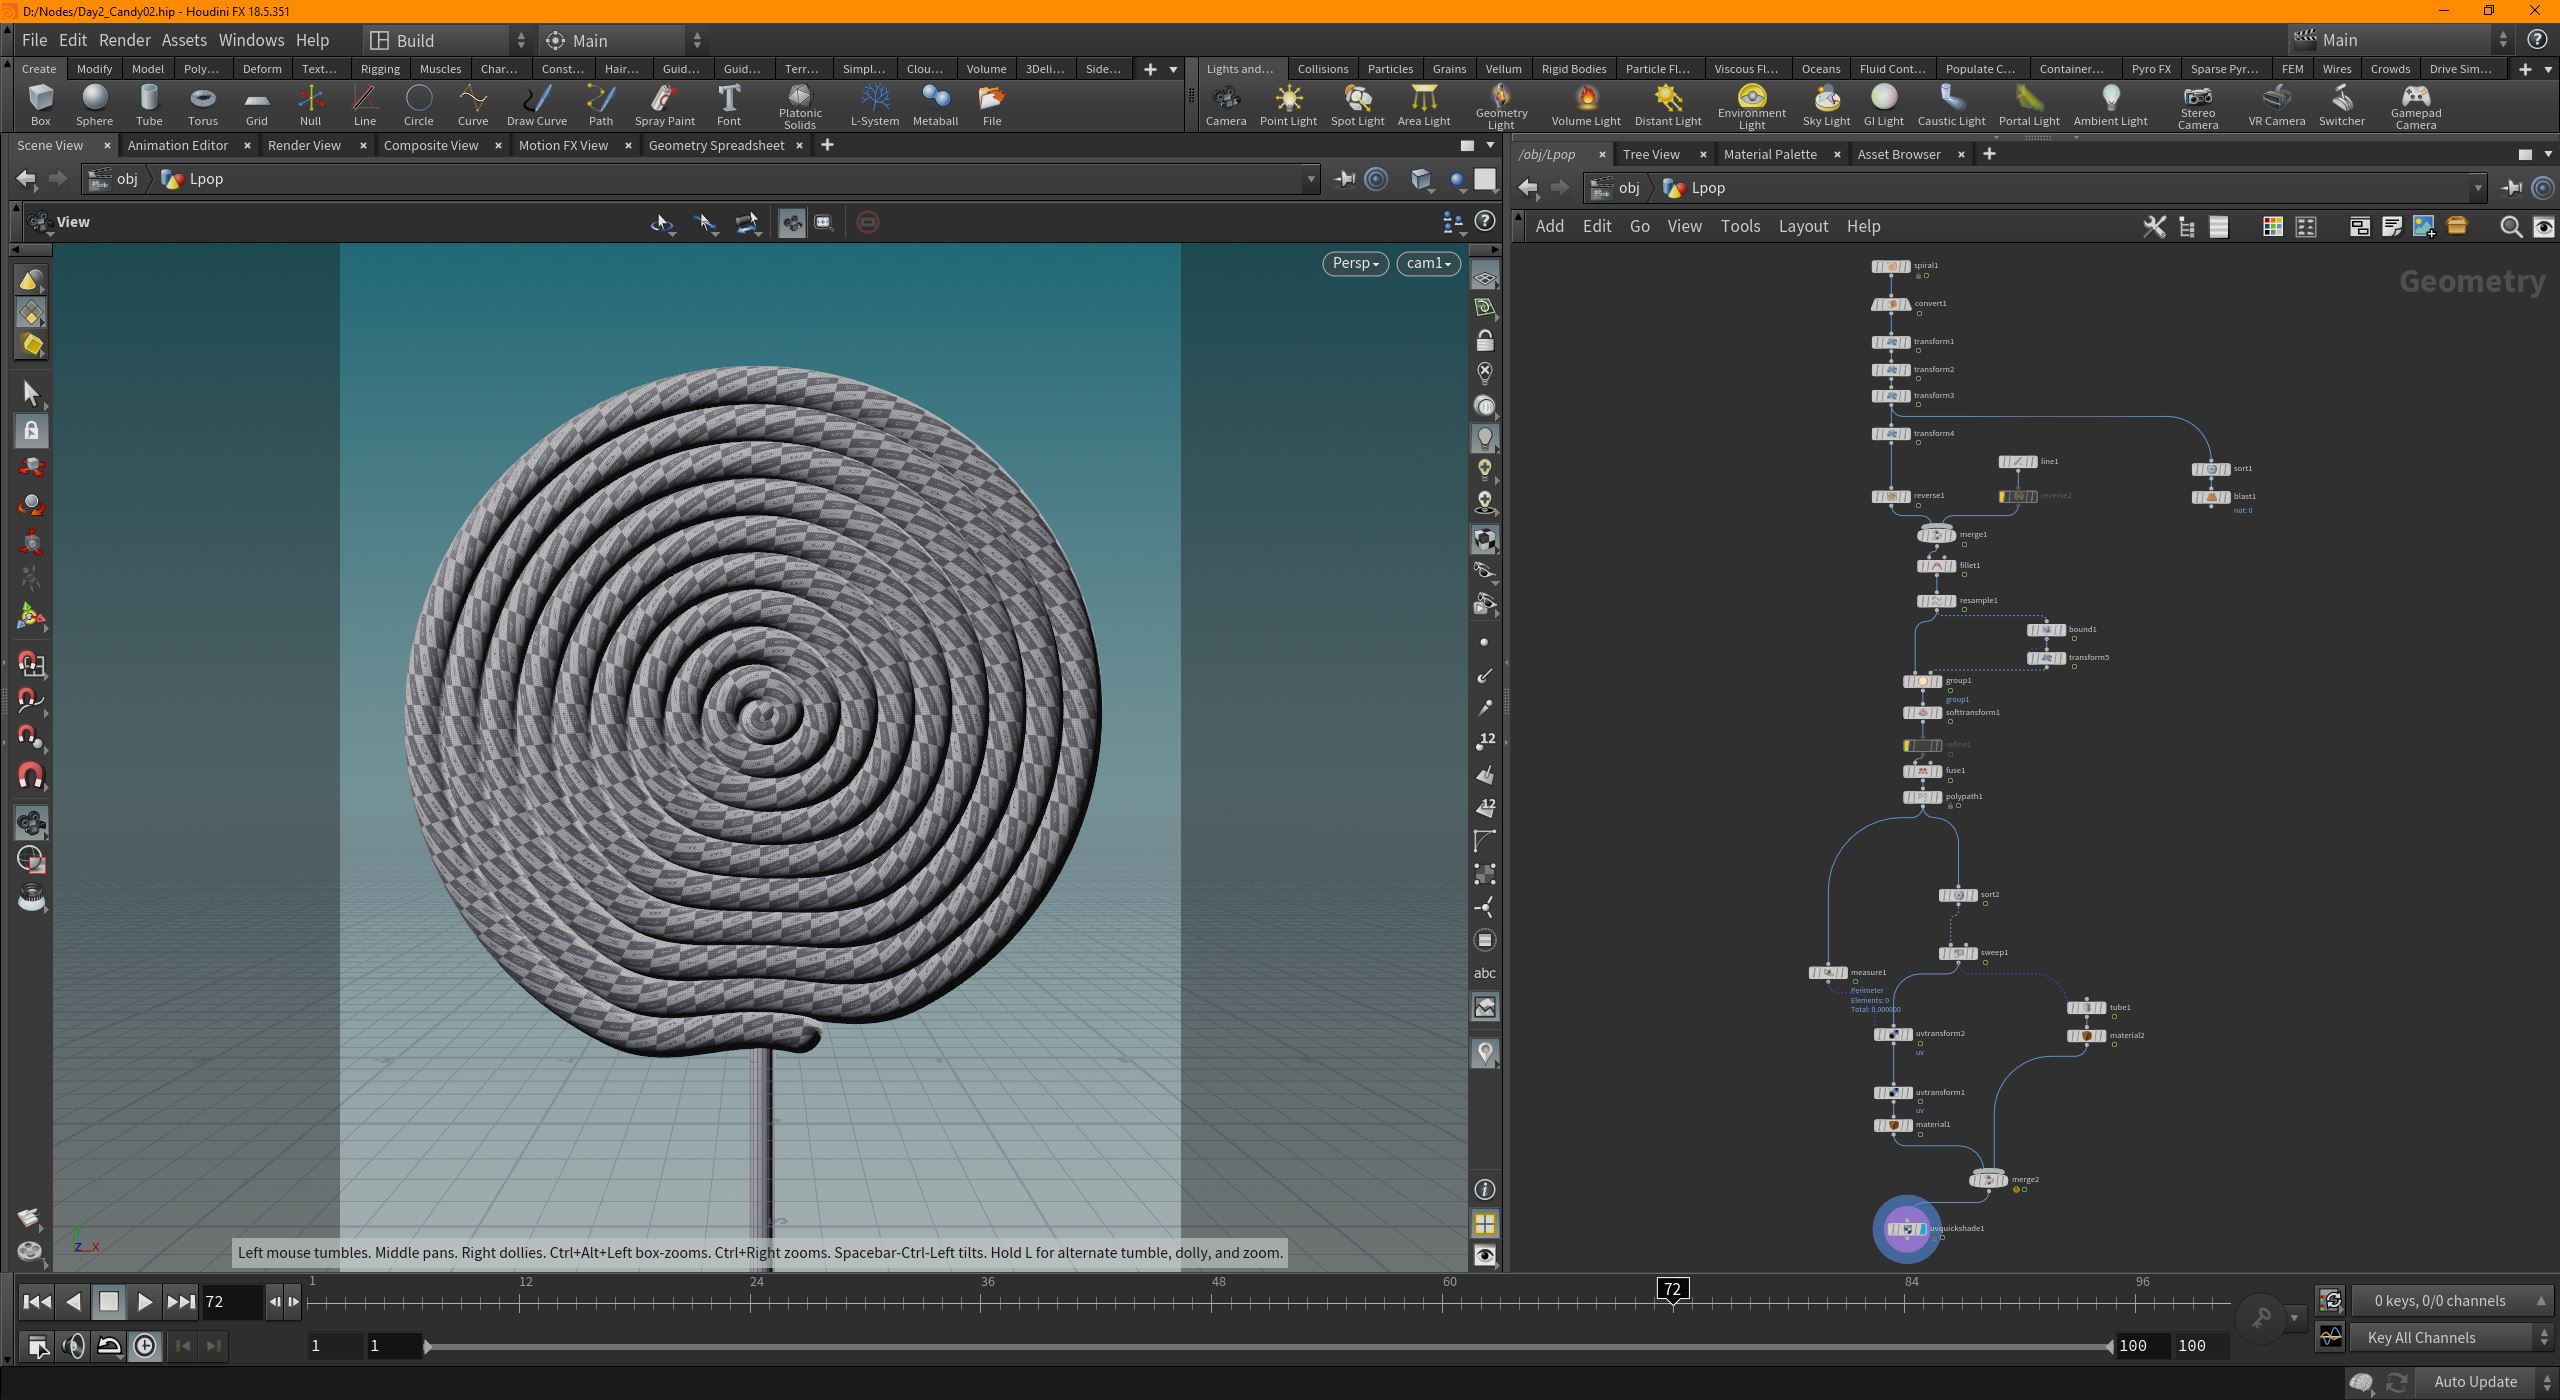Select the Torus shelf tool
The height and width of the screenshot is (1400, 2560).
tap(202, 105)
